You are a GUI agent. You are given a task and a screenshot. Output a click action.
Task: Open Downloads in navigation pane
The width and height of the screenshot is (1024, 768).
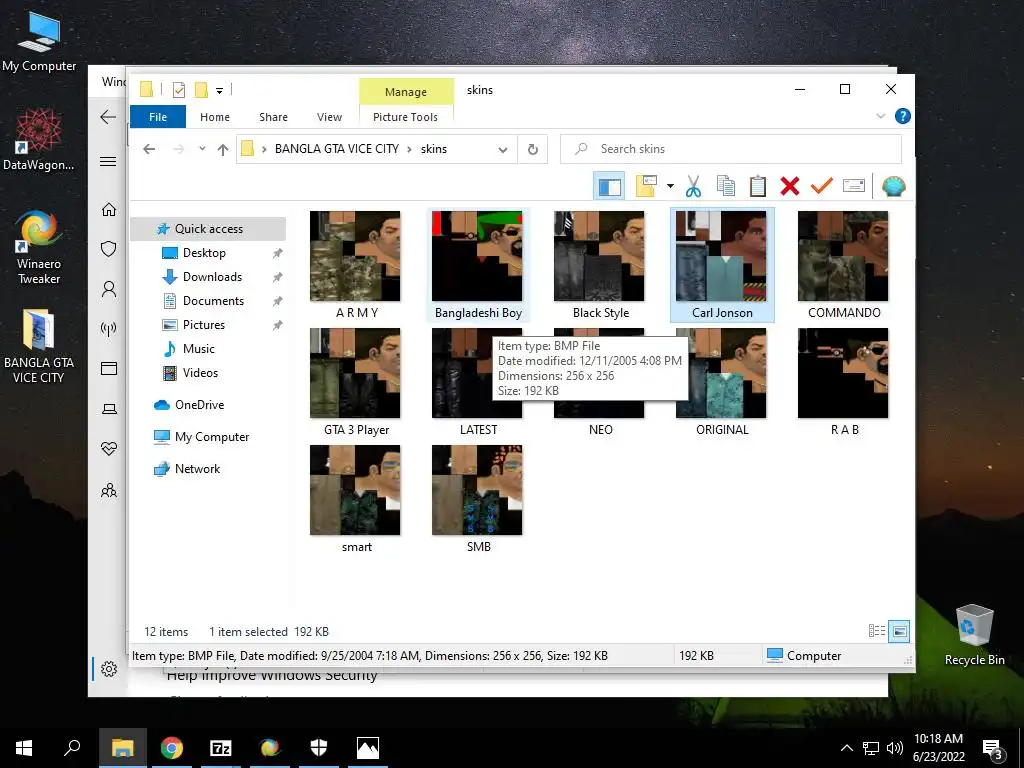(212, 277)
